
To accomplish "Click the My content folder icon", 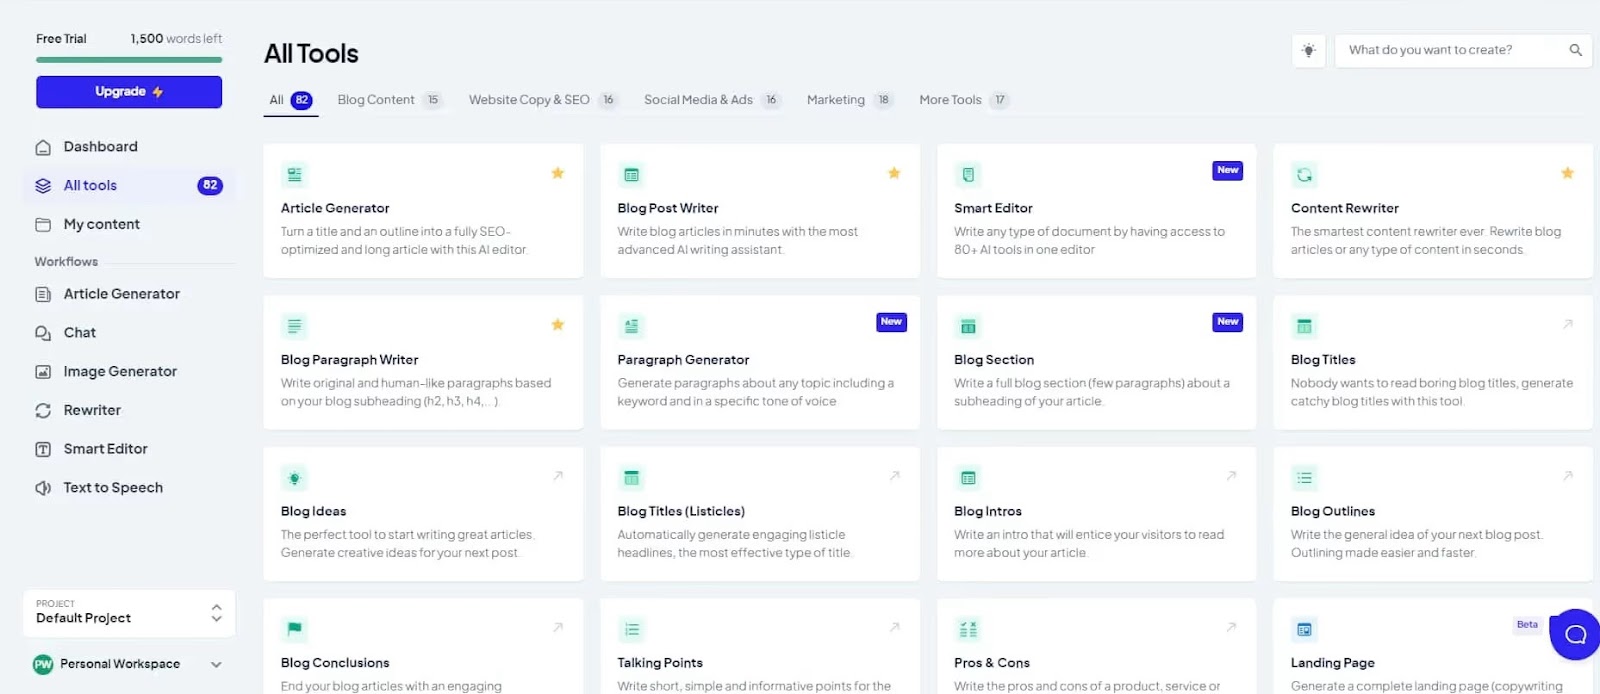I will [43, 225].
